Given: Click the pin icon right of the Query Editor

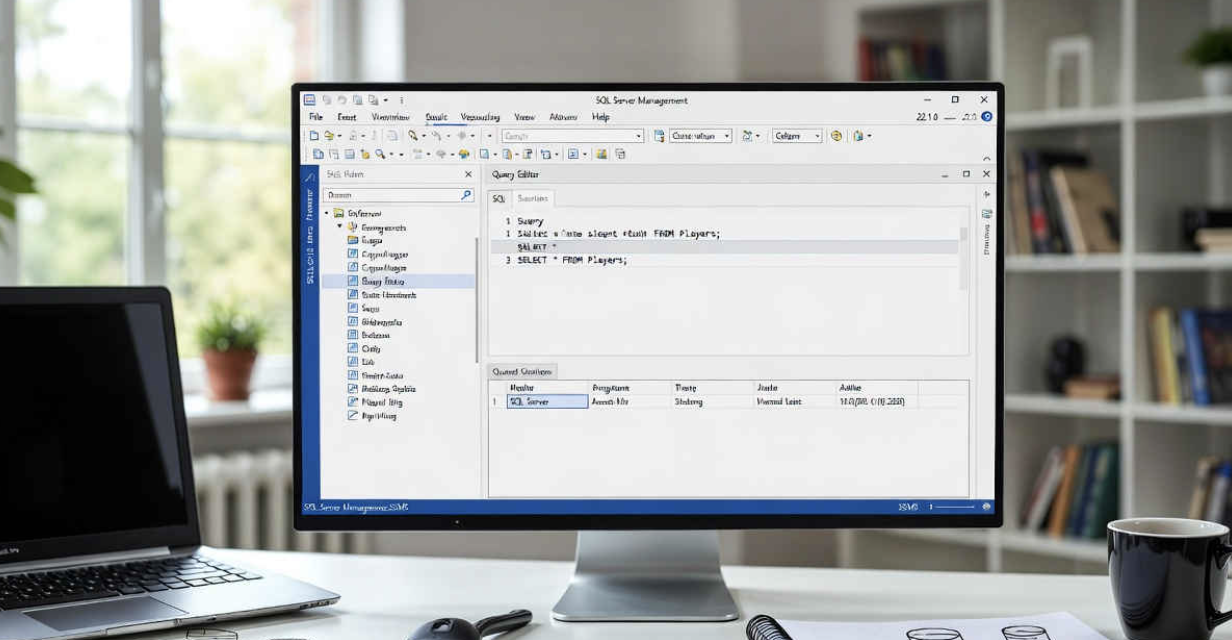Looking at the screenshot, I should [987, 194].
